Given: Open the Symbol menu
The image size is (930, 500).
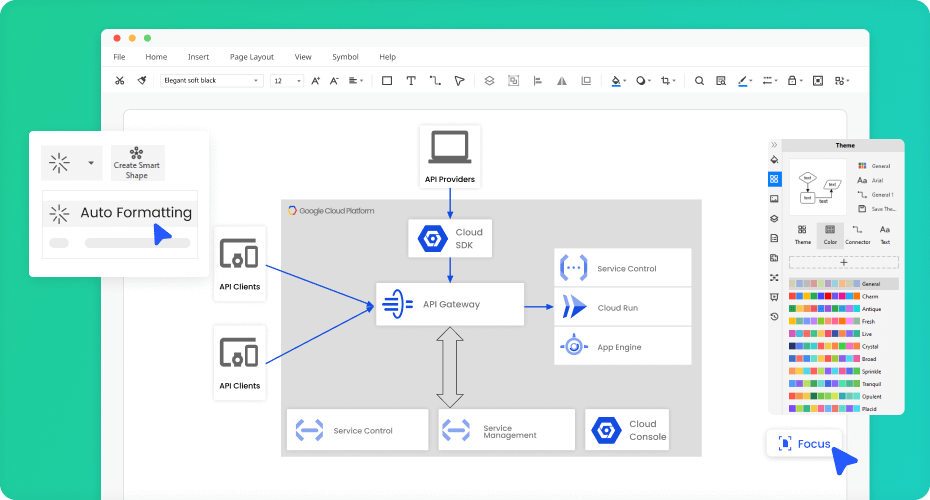Looking at the screenshot, I should (x=345, y=57).
